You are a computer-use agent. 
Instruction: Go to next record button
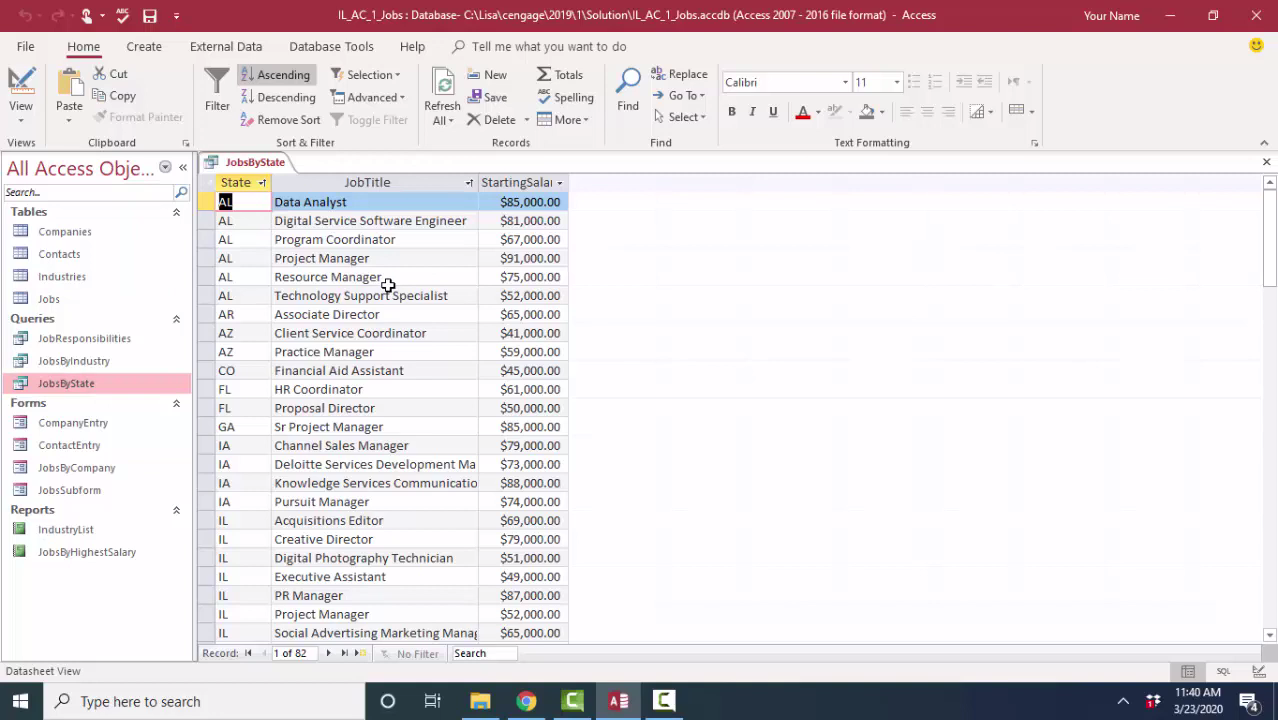tap(328, 653)
